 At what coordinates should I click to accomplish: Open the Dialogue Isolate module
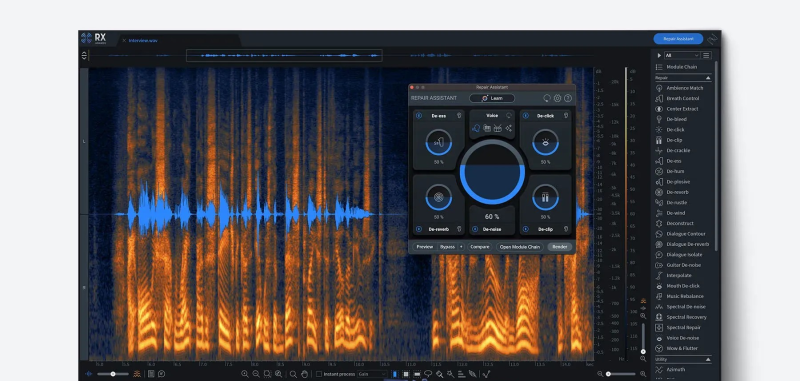[680, 255]
